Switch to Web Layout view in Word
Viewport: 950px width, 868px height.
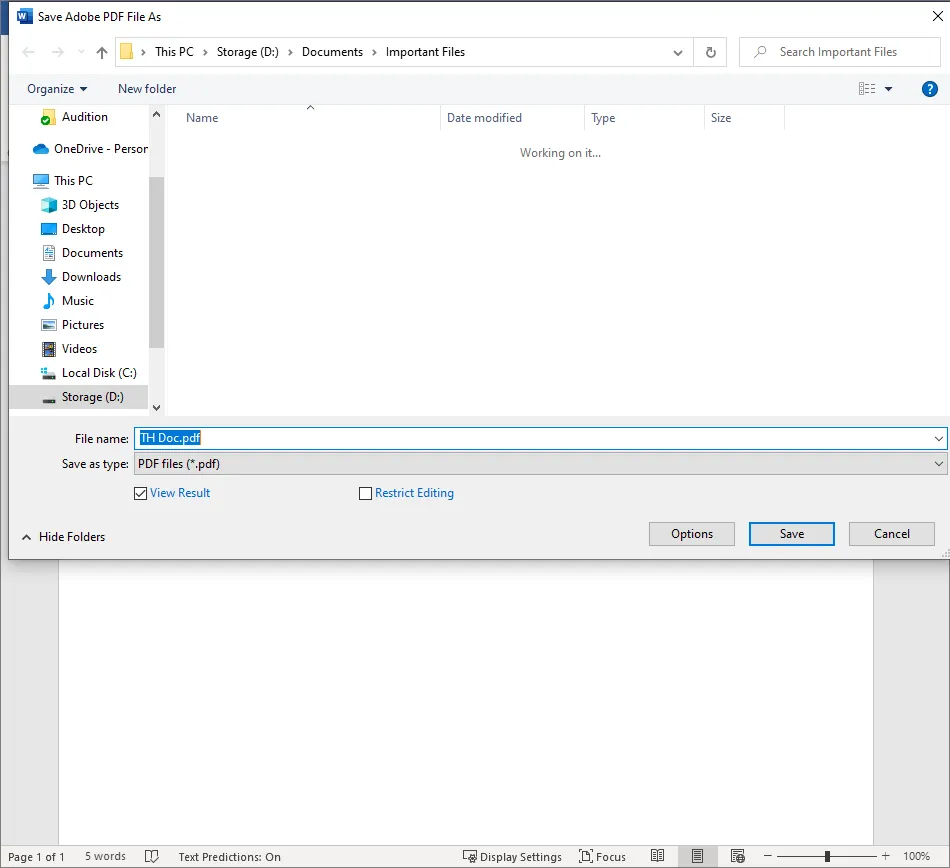point(737,856)
